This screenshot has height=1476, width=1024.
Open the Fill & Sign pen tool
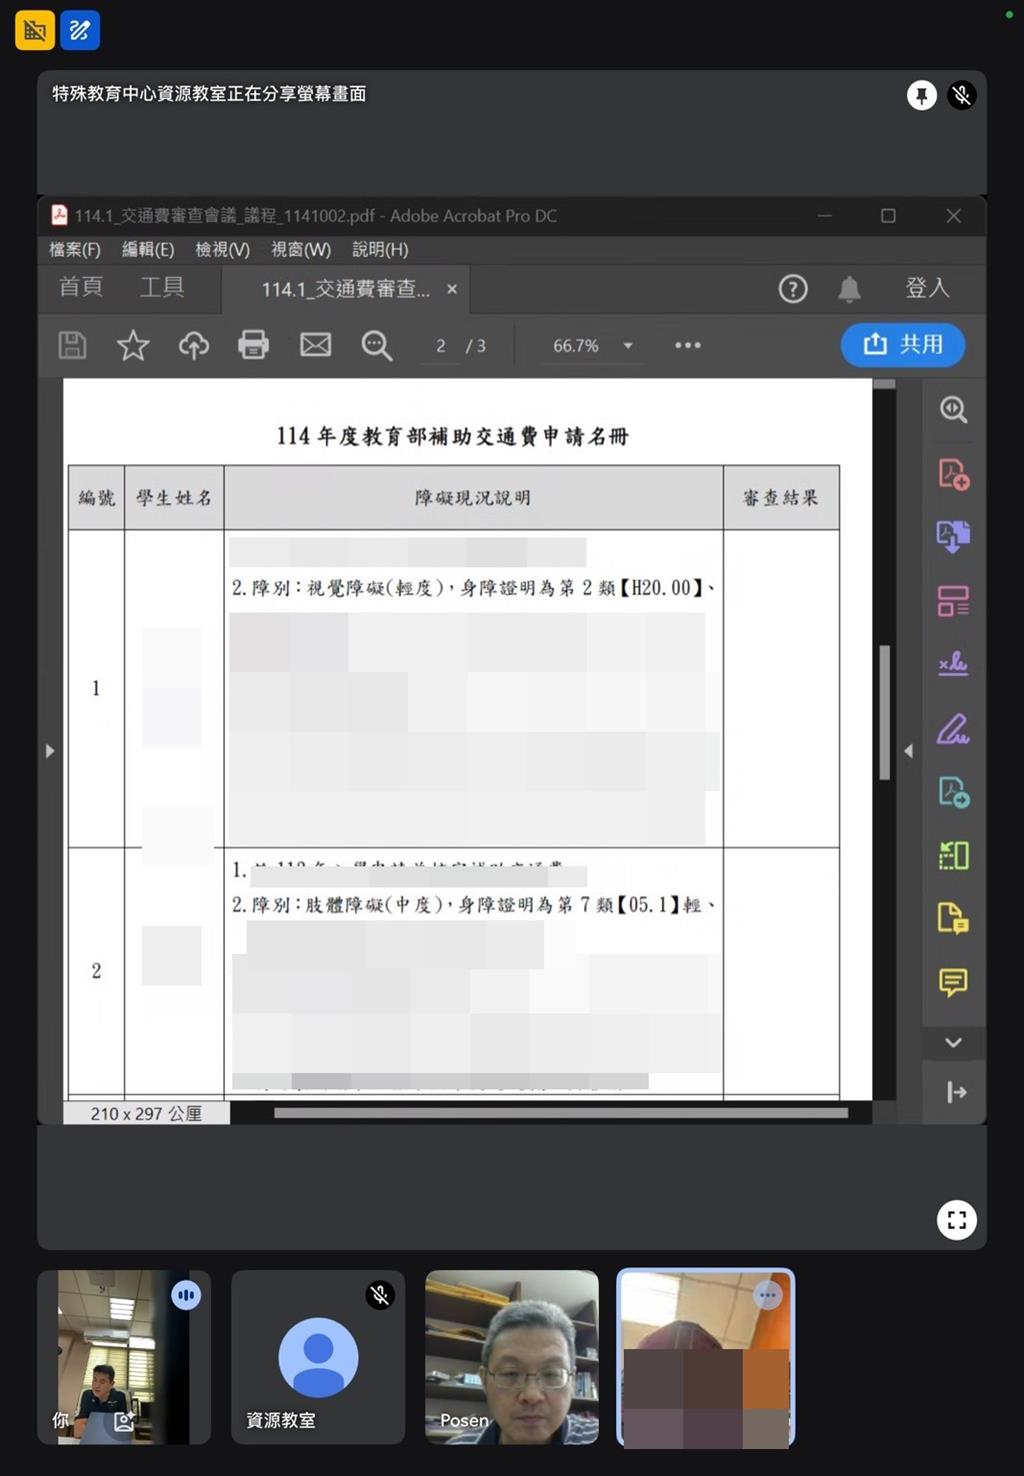tap(952, 729)
